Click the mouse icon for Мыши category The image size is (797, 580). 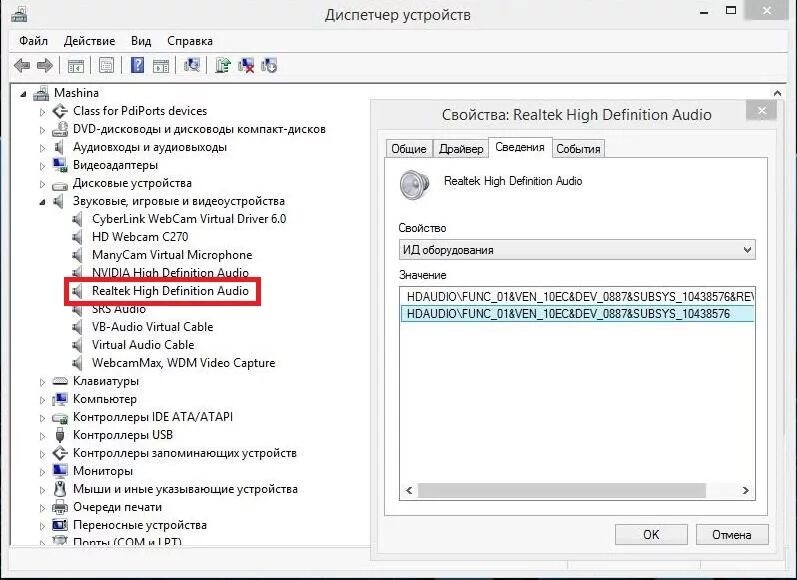click(x=60, y=489)
